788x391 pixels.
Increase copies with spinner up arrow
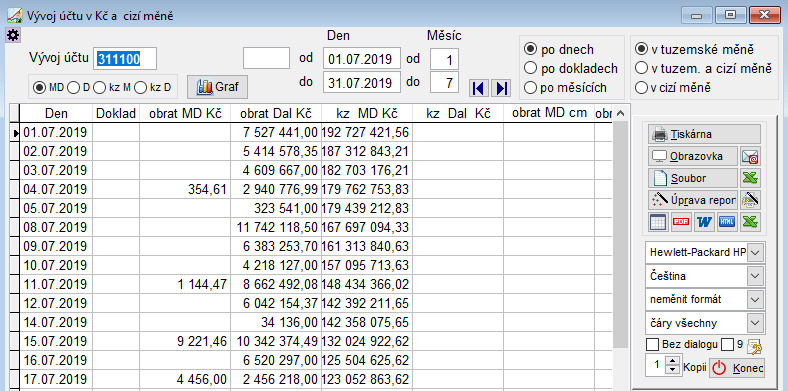click(x=672, y=361)
